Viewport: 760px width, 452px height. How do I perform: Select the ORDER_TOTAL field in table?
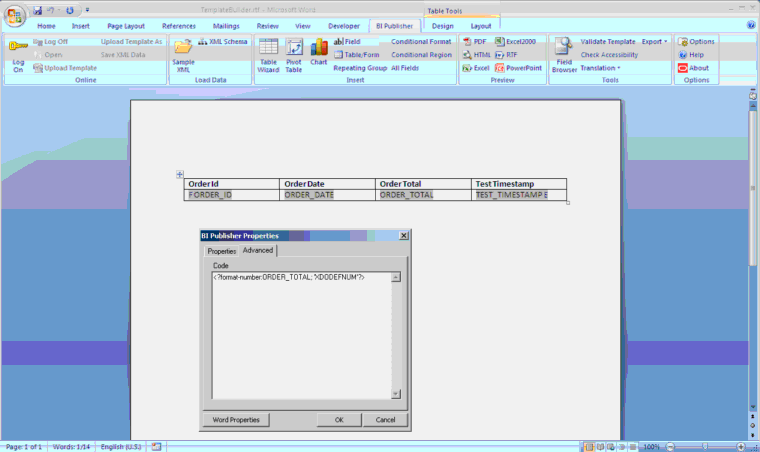[x=406, y=195]
